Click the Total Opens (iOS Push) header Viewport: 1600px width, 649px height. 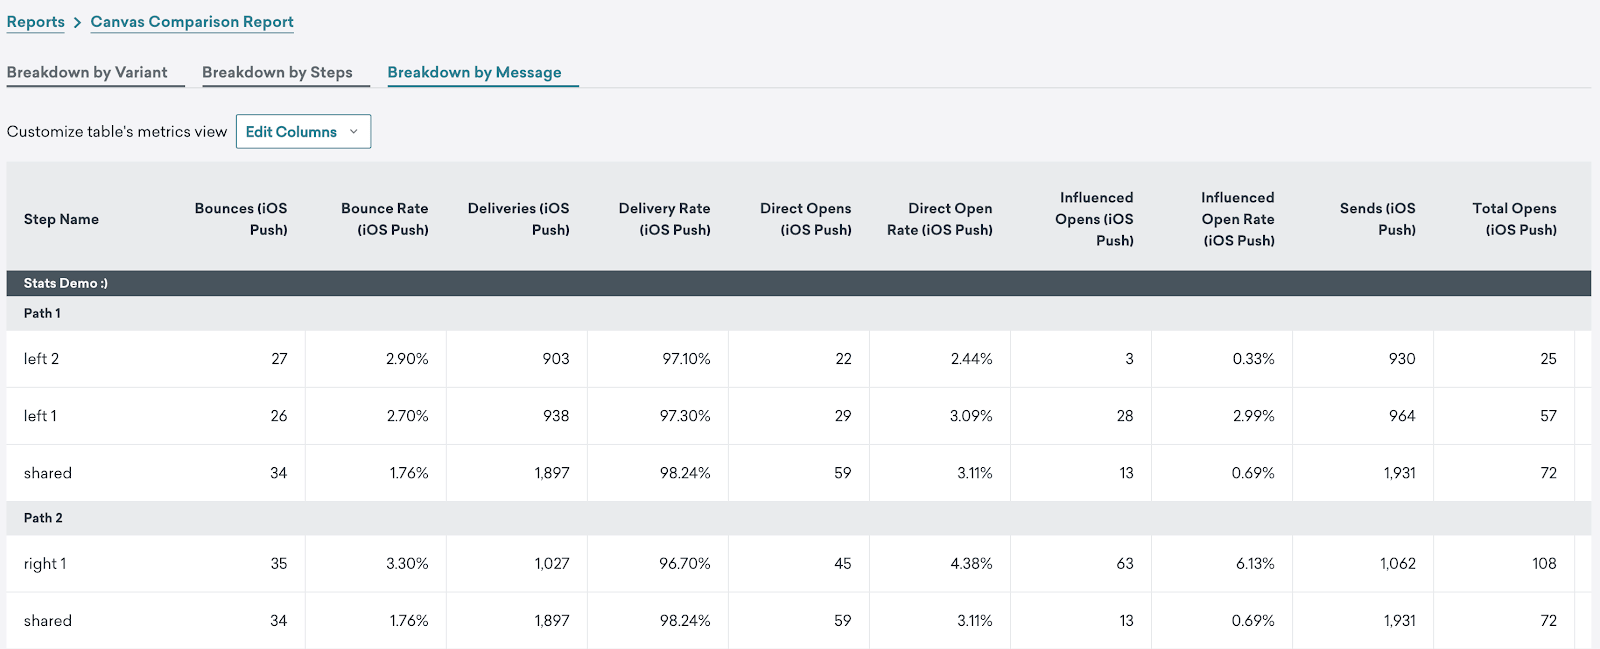(x=1515, y=219)
